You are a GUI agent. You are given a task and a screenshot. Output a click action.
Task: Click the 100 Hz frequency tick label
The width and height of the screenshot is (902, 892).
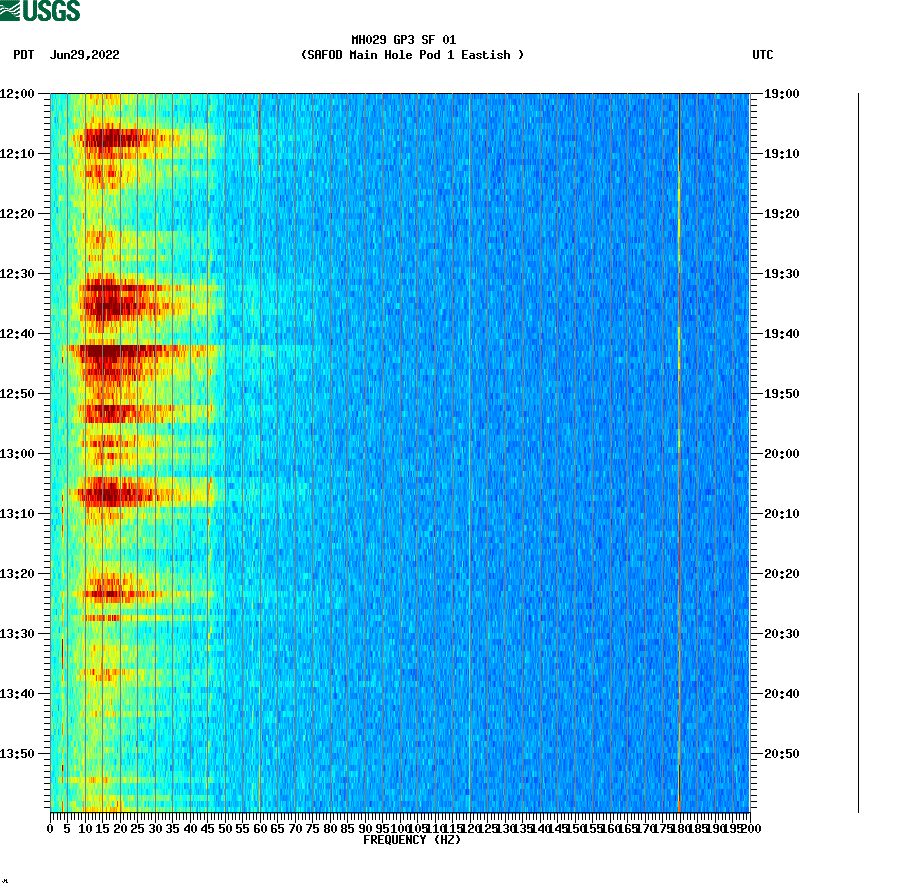[x=398, y=828]
